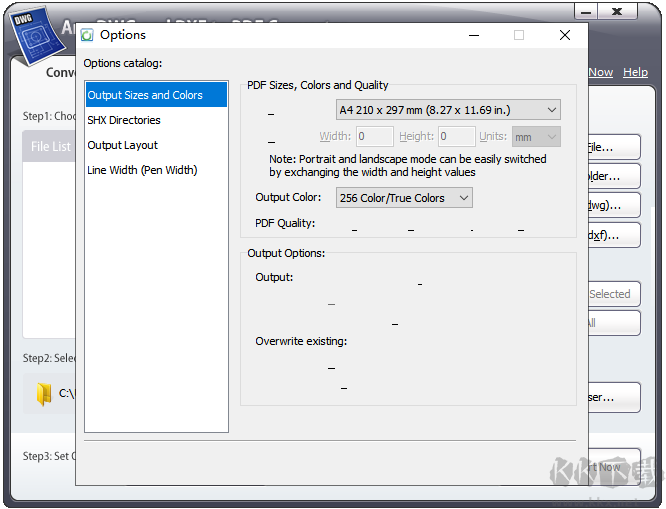666x509 pixels.
Task: Click the yellow output folder icon
Action: 44,394
